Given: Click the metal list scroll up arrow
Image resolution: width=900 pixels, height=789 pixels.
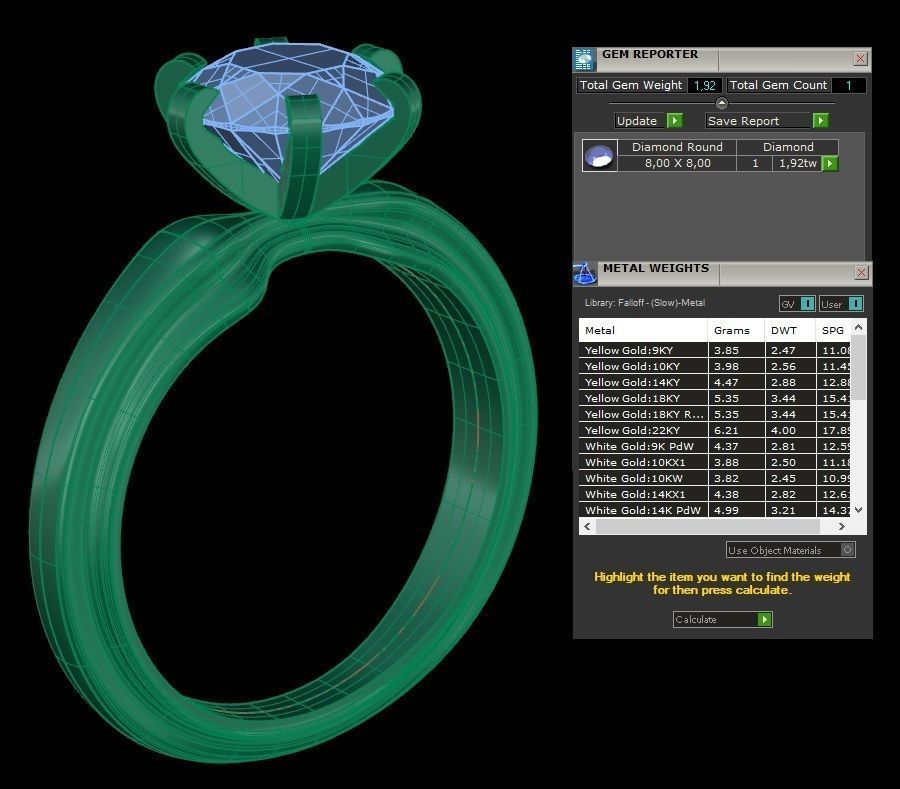Looking at the screenshot, I should tap(858, 328).
